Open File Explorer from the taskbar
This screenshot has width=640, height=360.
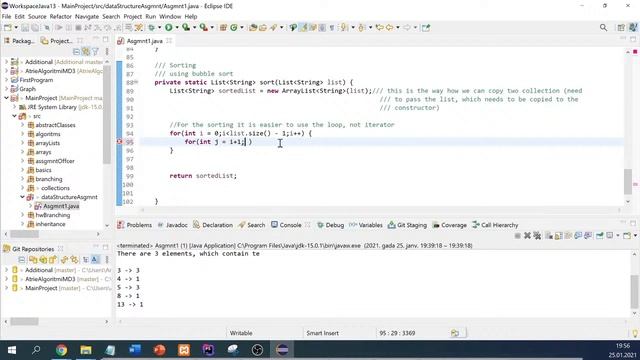(86, 350)
